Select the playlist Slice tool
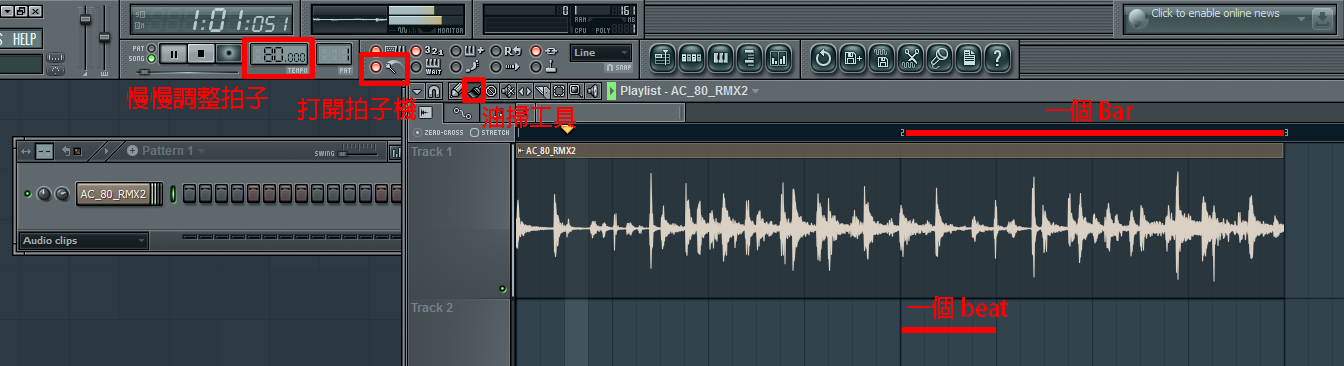1344x366 pixels. (543, 91)
